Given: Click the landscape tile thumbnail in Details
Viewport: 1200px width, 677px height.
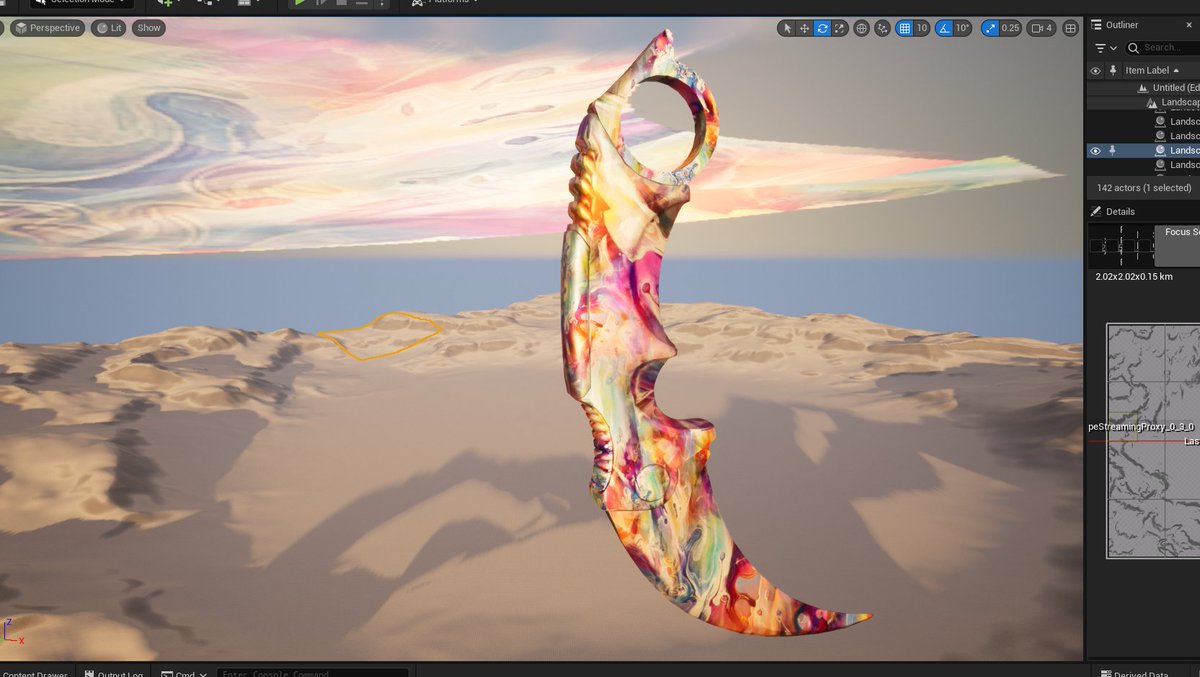Looking at the screenshot, I should click(x=1121, y=246).
